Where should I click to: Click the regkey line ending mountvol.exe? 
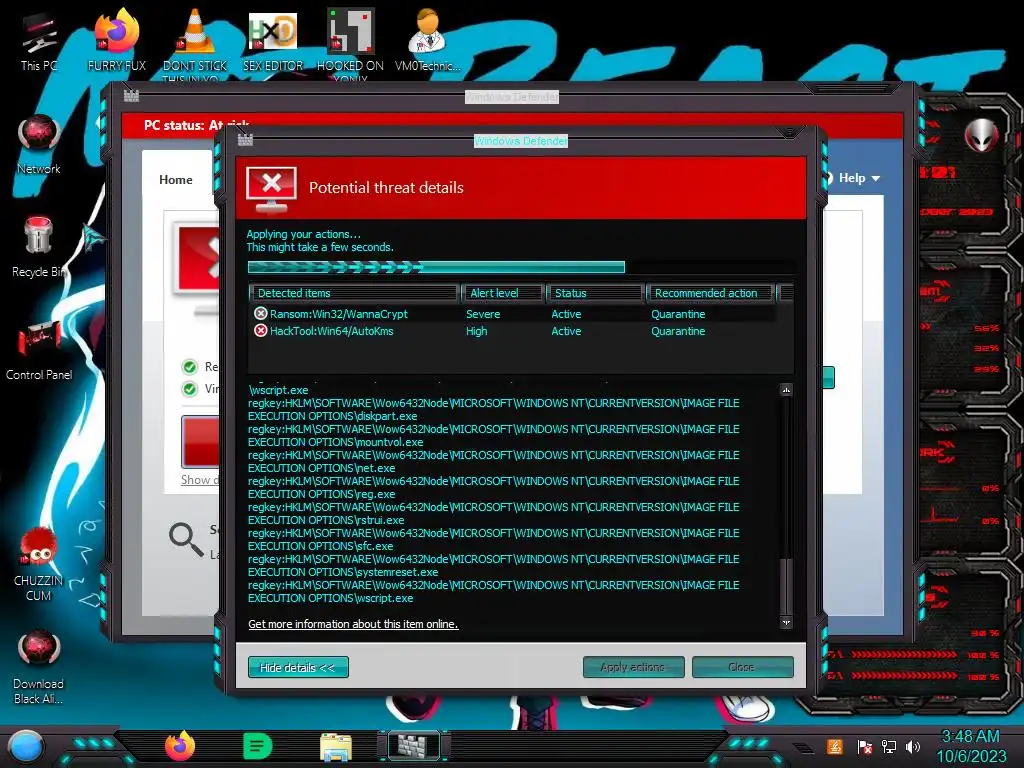coord(494,436)
